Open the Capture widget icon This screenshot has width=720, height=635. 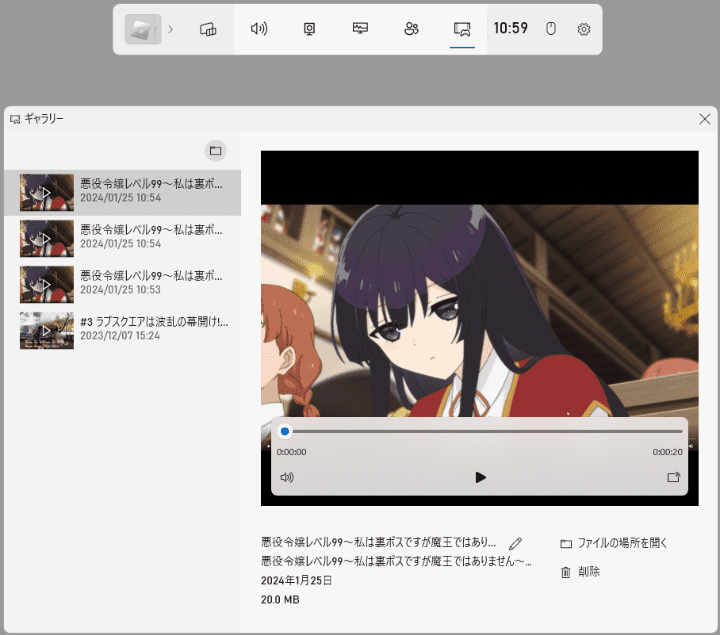coord(309,29)
